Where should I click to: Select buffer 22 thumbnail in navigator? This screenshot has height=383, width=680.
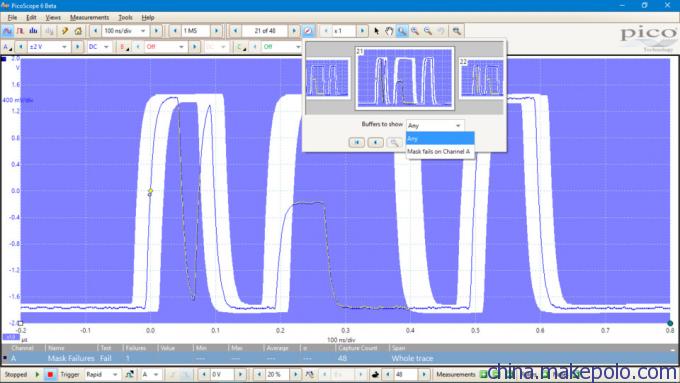[x=481, y=78]
